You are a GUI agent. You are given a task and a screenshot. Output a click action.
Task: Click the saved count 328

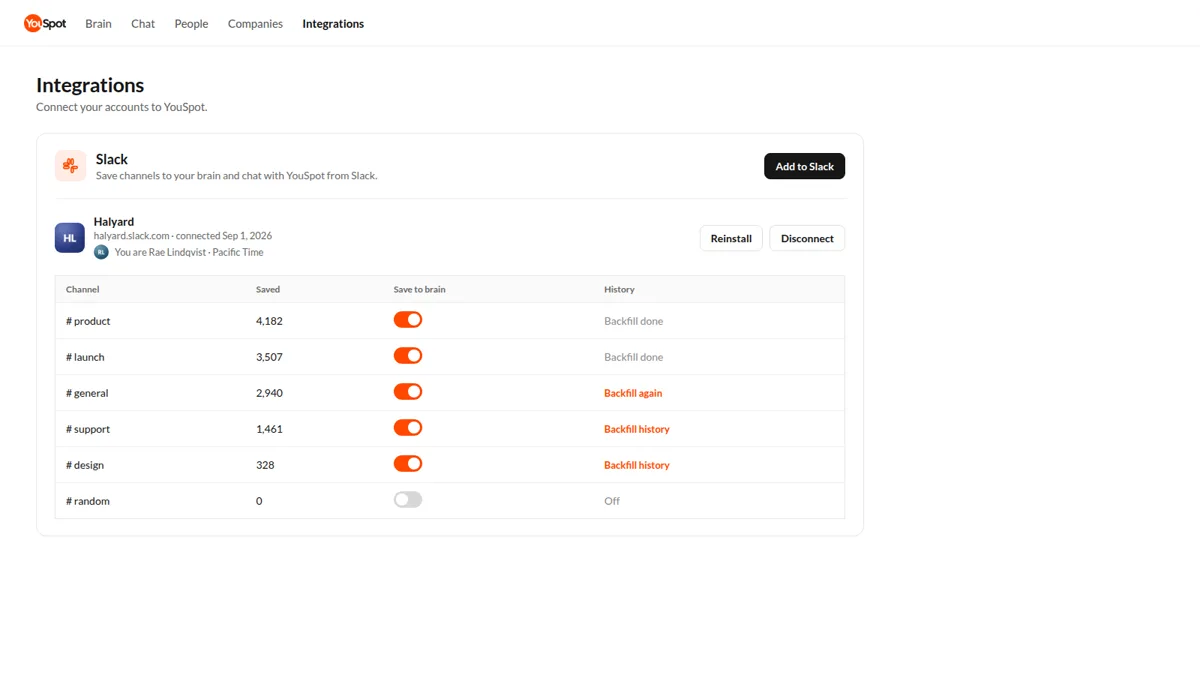(265, 465)
